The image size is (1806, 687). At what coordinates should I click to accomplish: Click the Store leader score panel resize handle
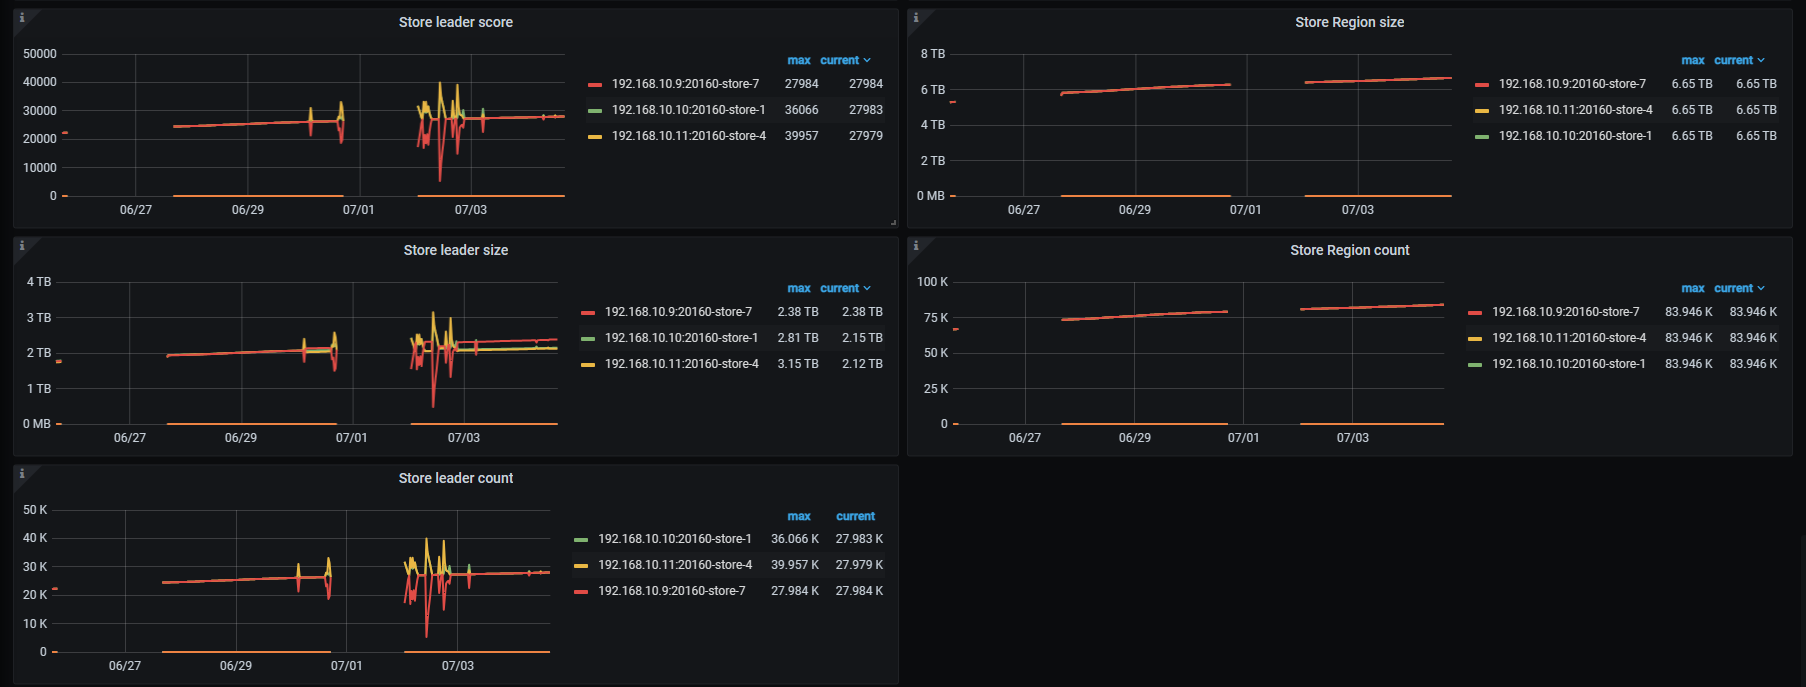[893, 222]
